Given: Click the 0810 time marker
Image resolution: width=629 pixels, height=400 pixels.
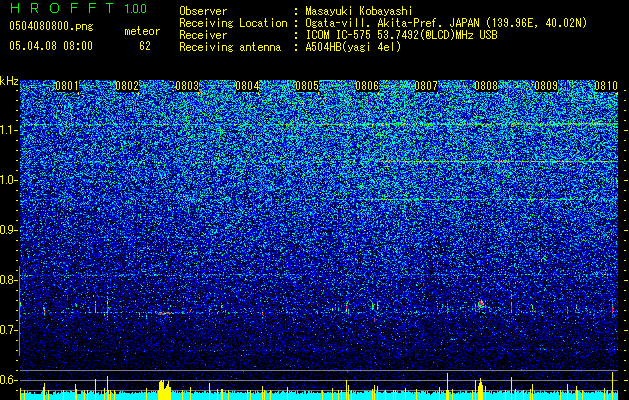Looking at the screenshot, I should (605, 86).
